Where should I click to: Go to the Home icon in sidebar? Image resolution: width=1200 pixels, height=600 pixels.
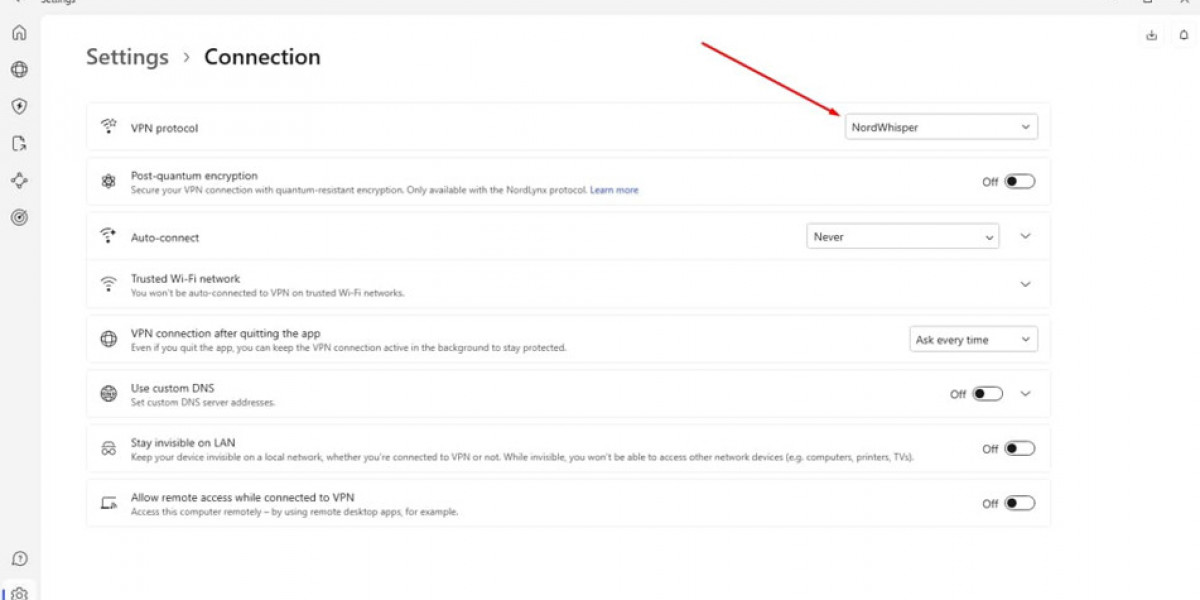pyautogui.click(x=19, y=33)
